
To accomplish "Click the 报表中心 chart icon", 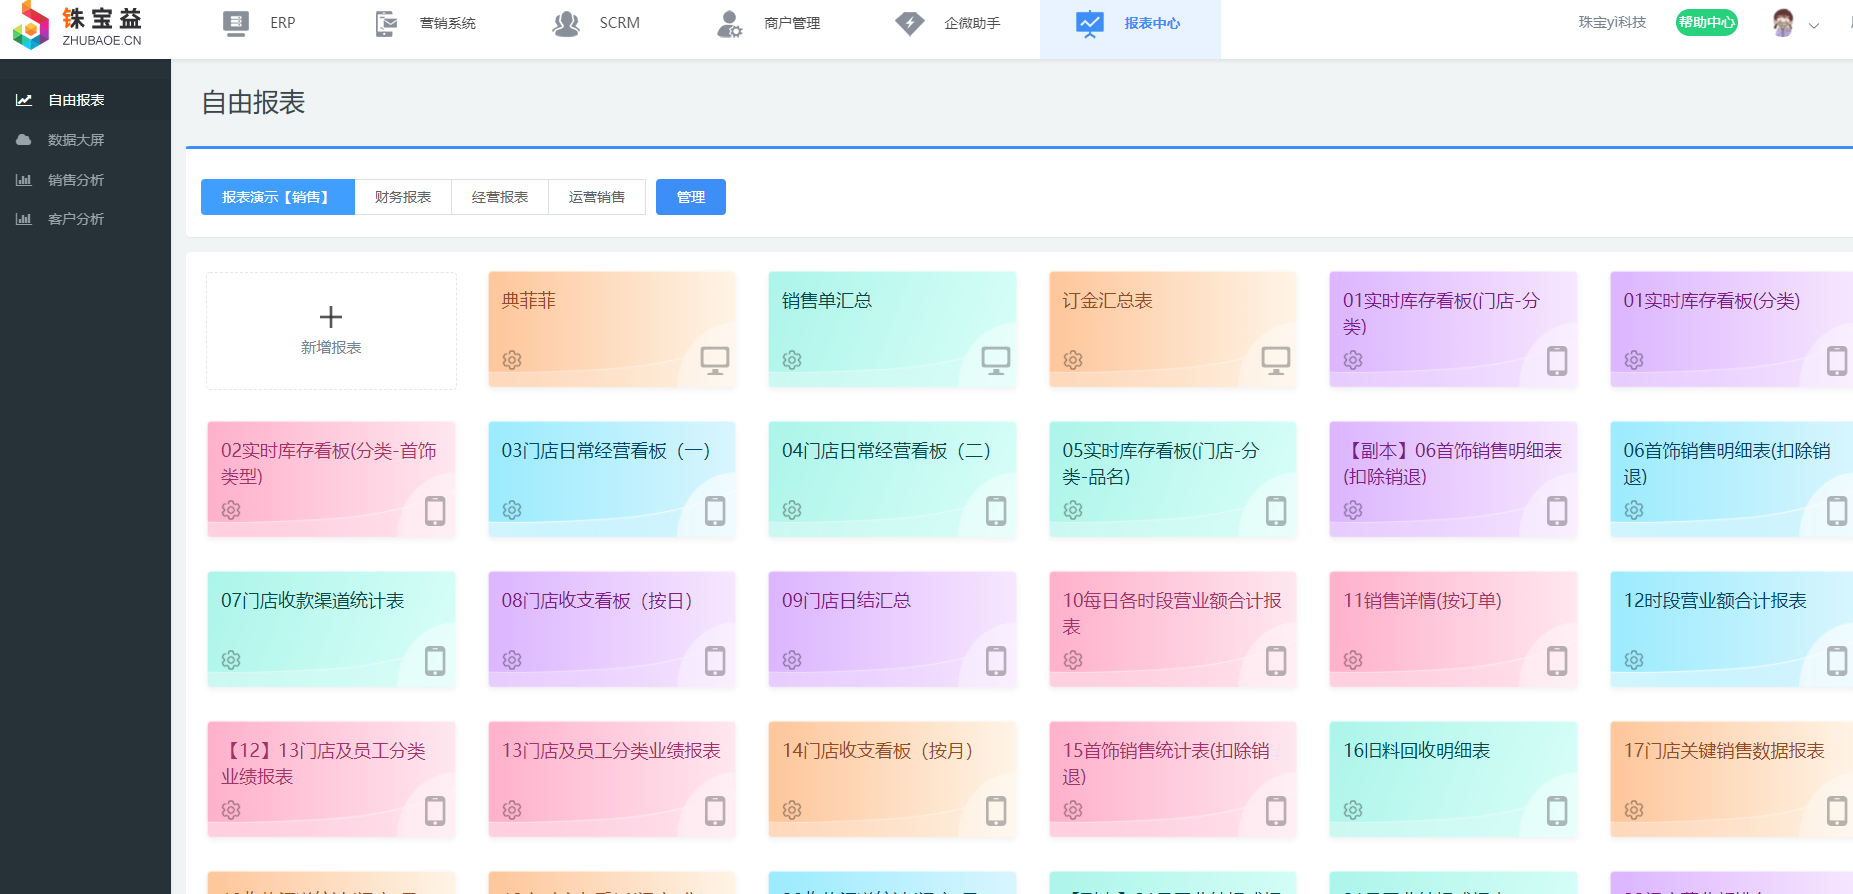I will [x=1090, y=23].
